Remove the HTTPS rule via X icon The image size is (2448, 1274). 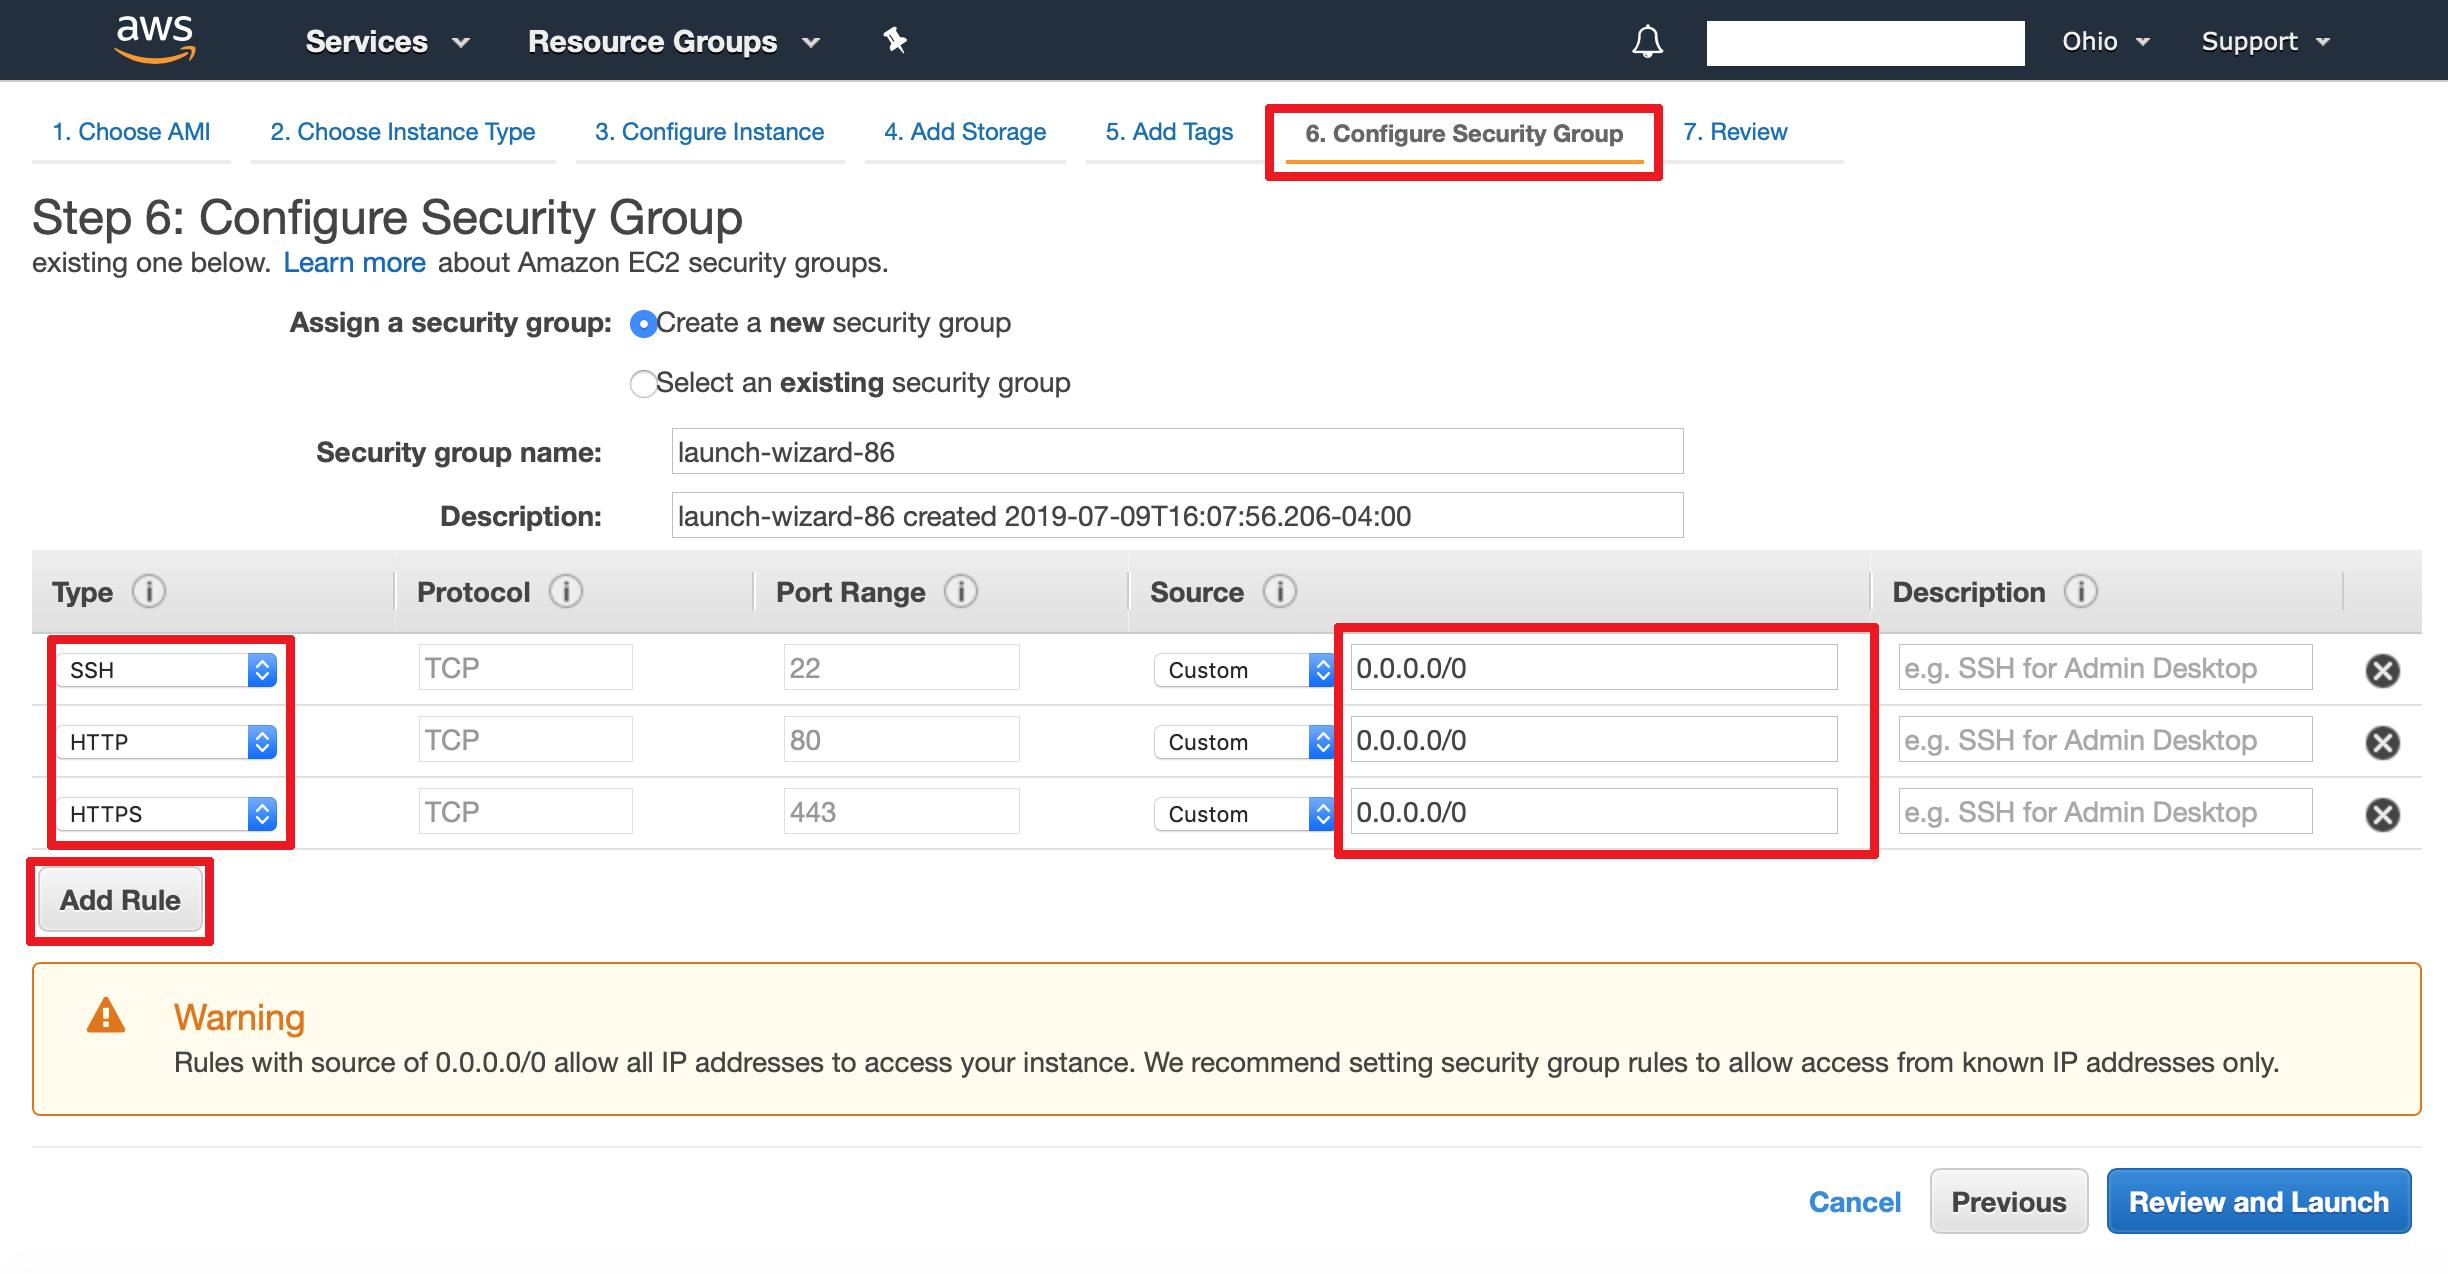[x=2382, y=814]
